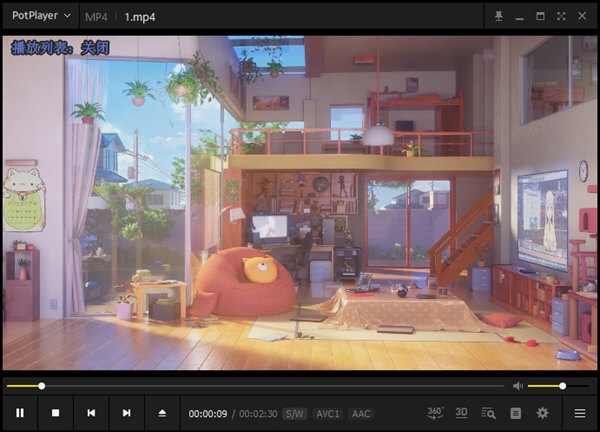Skip to the next file
The image size is (600, 432).
click(126, 412)
